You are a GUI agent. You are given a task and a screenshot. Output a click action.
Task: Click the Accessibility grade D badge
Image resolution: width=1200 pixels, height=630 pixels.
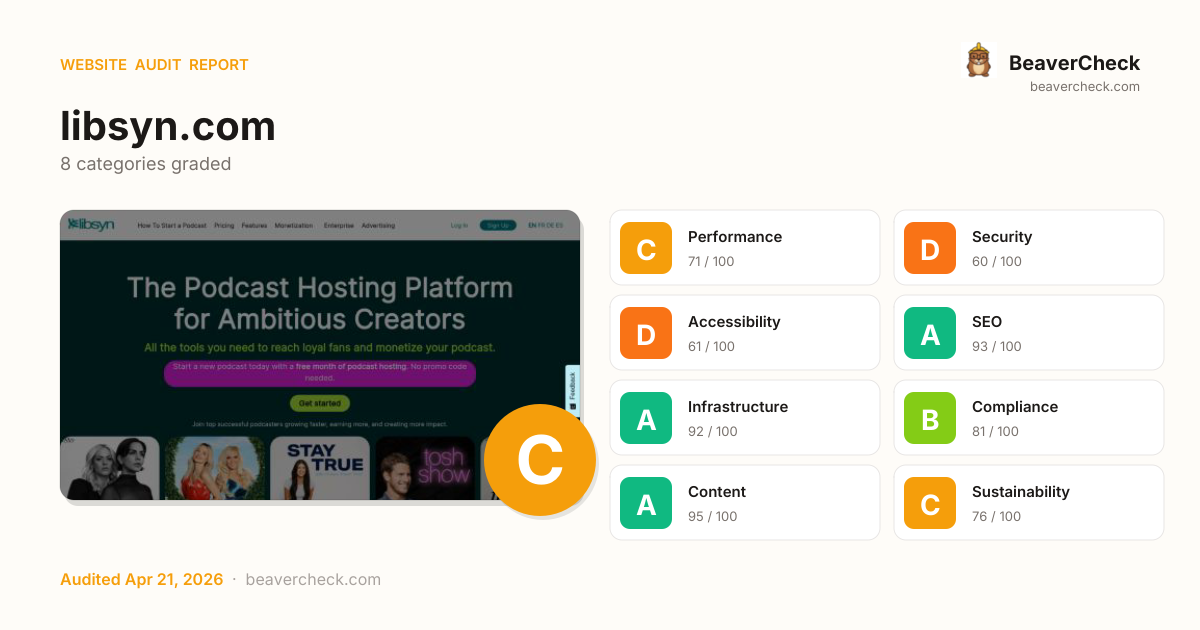[x=646, y=333]
